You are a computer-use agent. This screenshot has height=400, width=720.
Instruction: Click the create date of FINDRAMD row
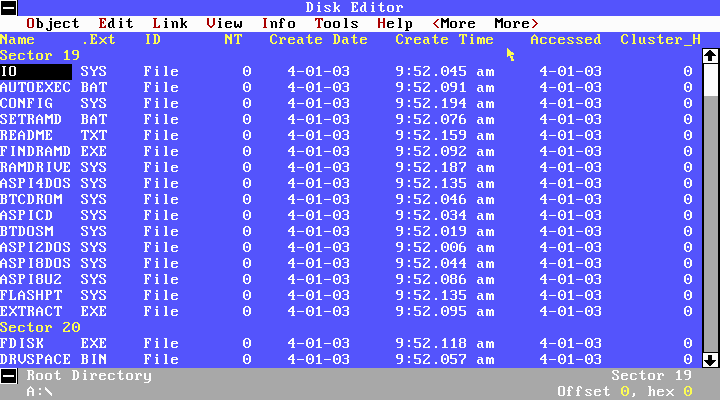(319, 152)
